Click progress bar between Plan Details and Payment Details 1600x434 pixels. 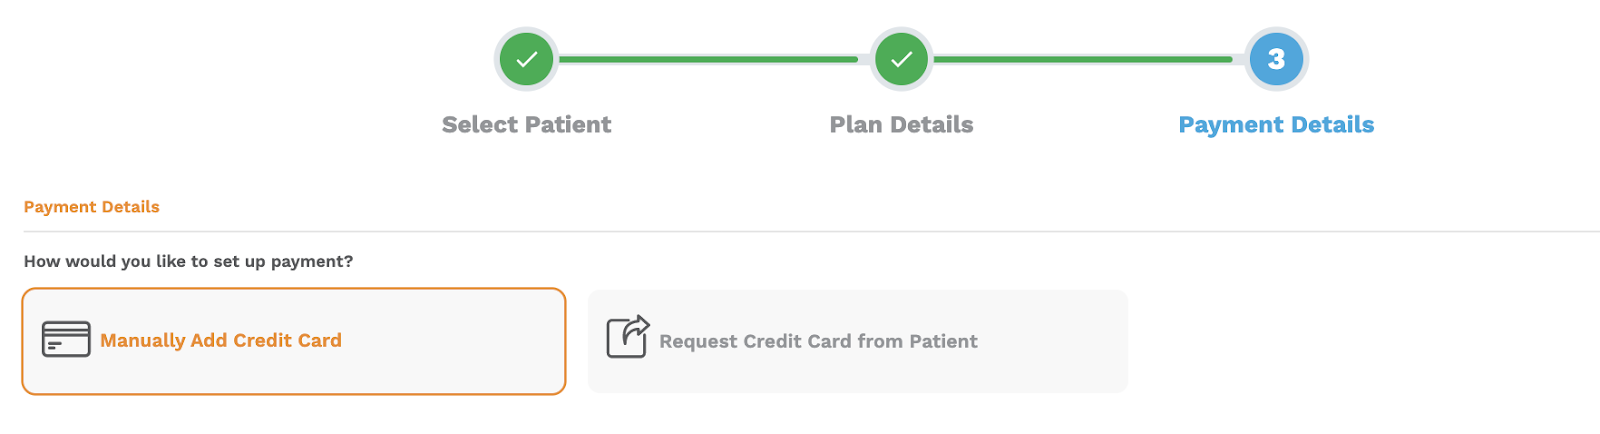(x=1083, y=59)
